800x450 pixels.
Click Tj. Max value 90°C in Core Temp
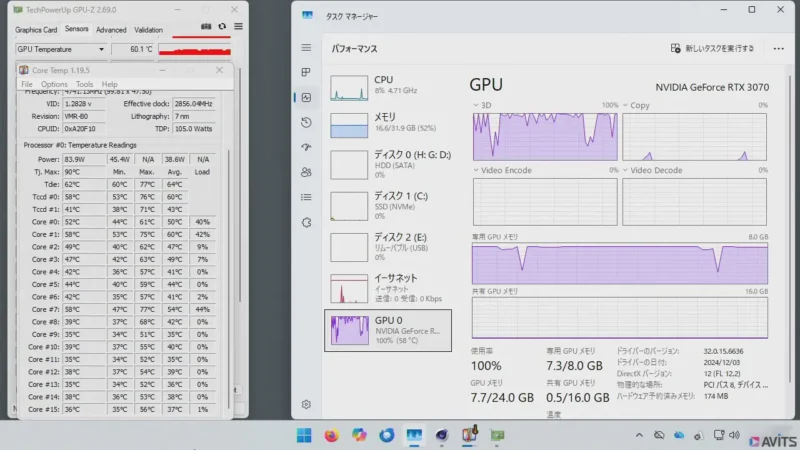coord(84,172)
